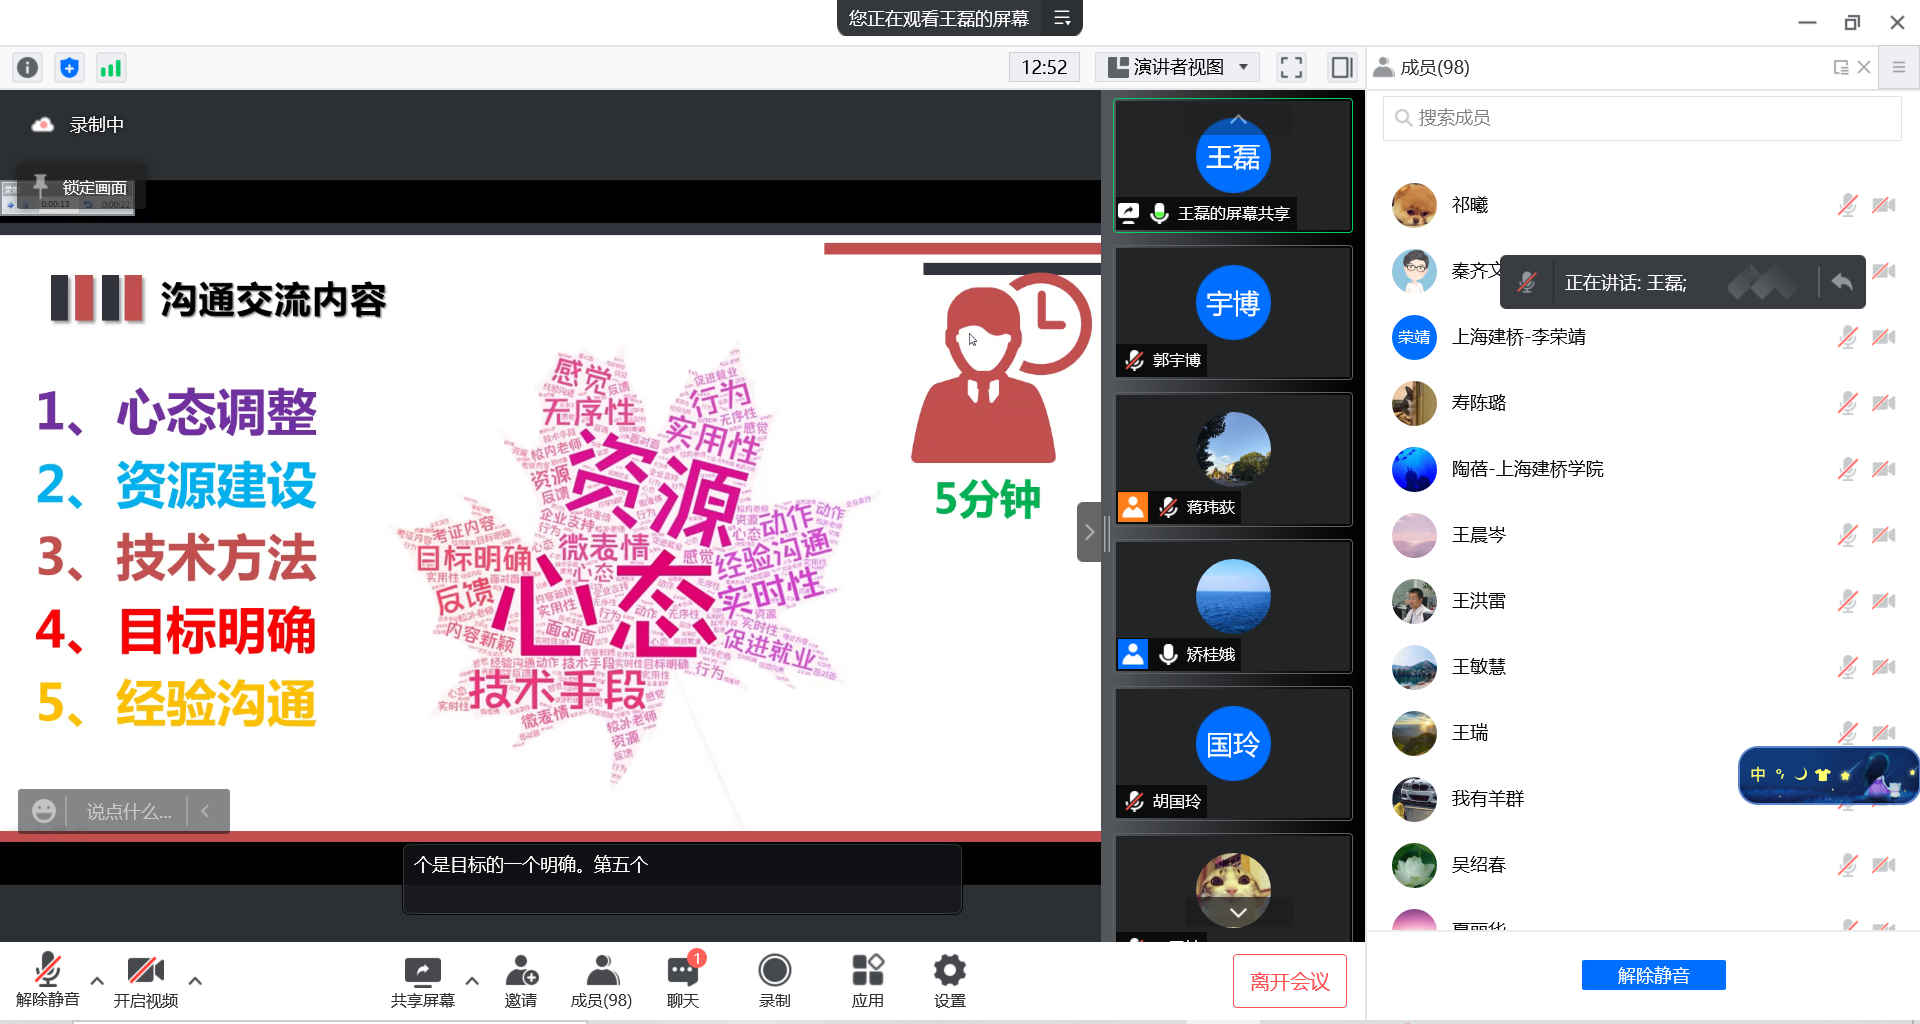Expand share screen options arrow
Viewport: 1920px width, 1024px height.
[472, 981]
